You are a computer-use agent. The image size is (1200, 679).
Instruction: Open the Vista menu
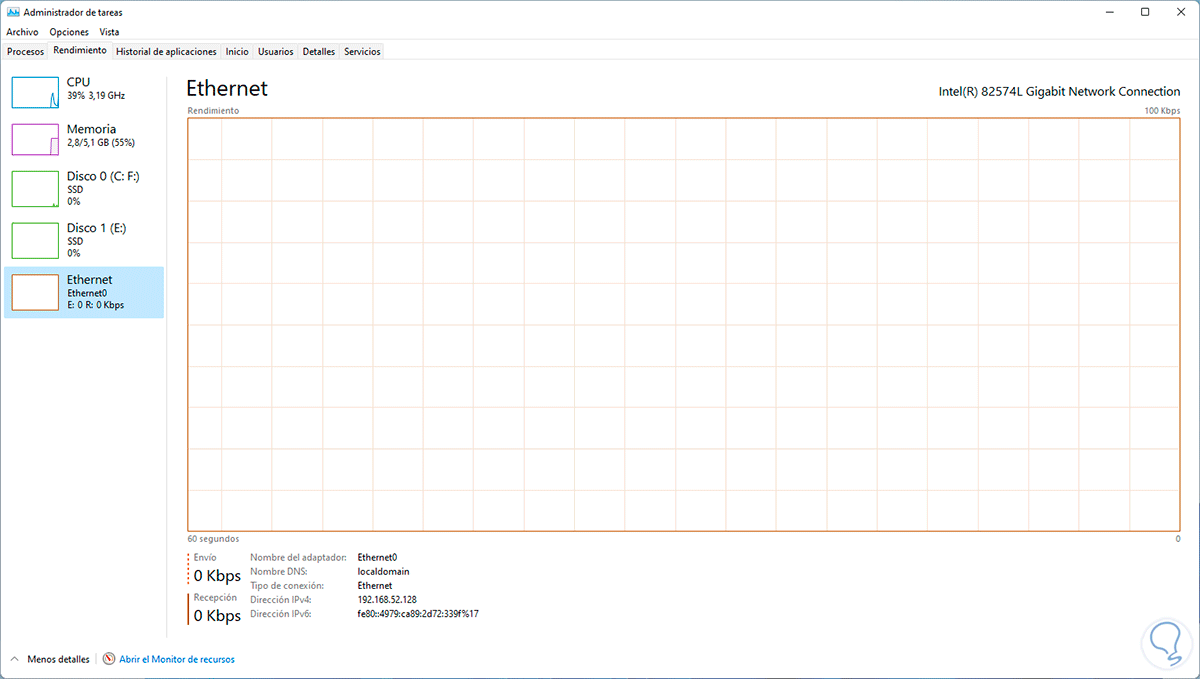109,32
